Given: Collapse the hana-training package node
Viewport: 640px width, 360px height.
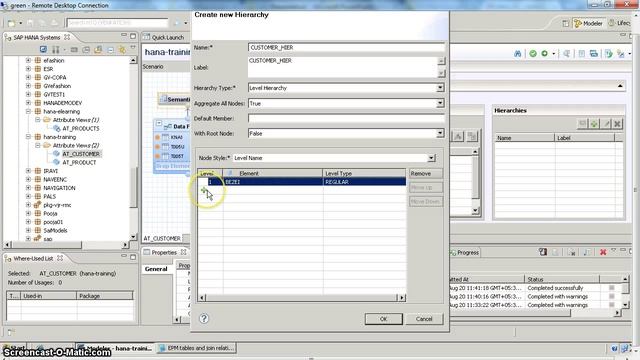Looking at the screenshot, I should point(28,137).
